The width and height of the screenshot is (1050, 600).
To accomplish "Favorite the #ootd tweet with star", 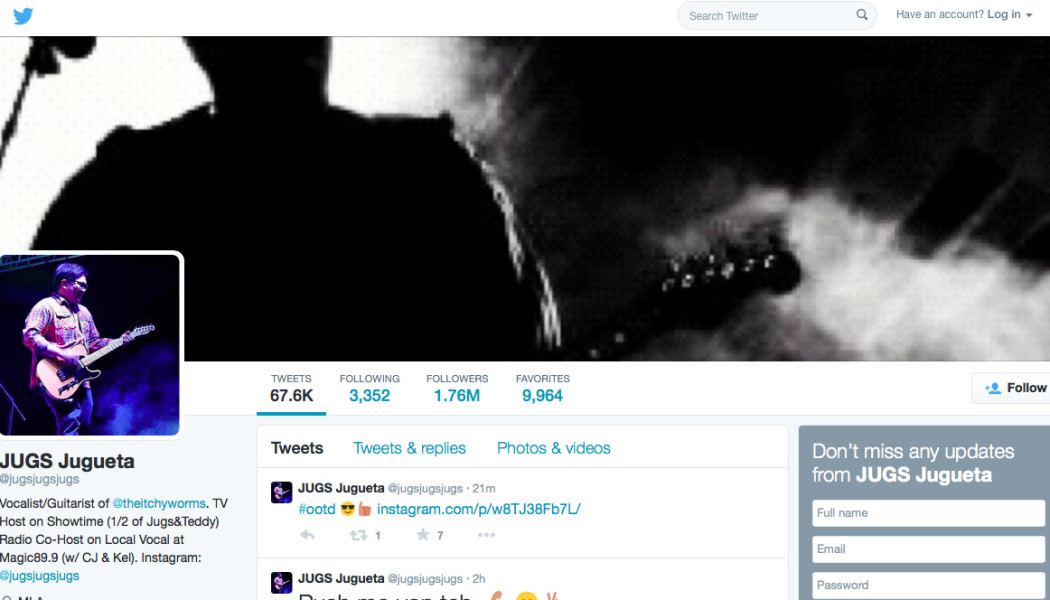I will click(423, 535).
